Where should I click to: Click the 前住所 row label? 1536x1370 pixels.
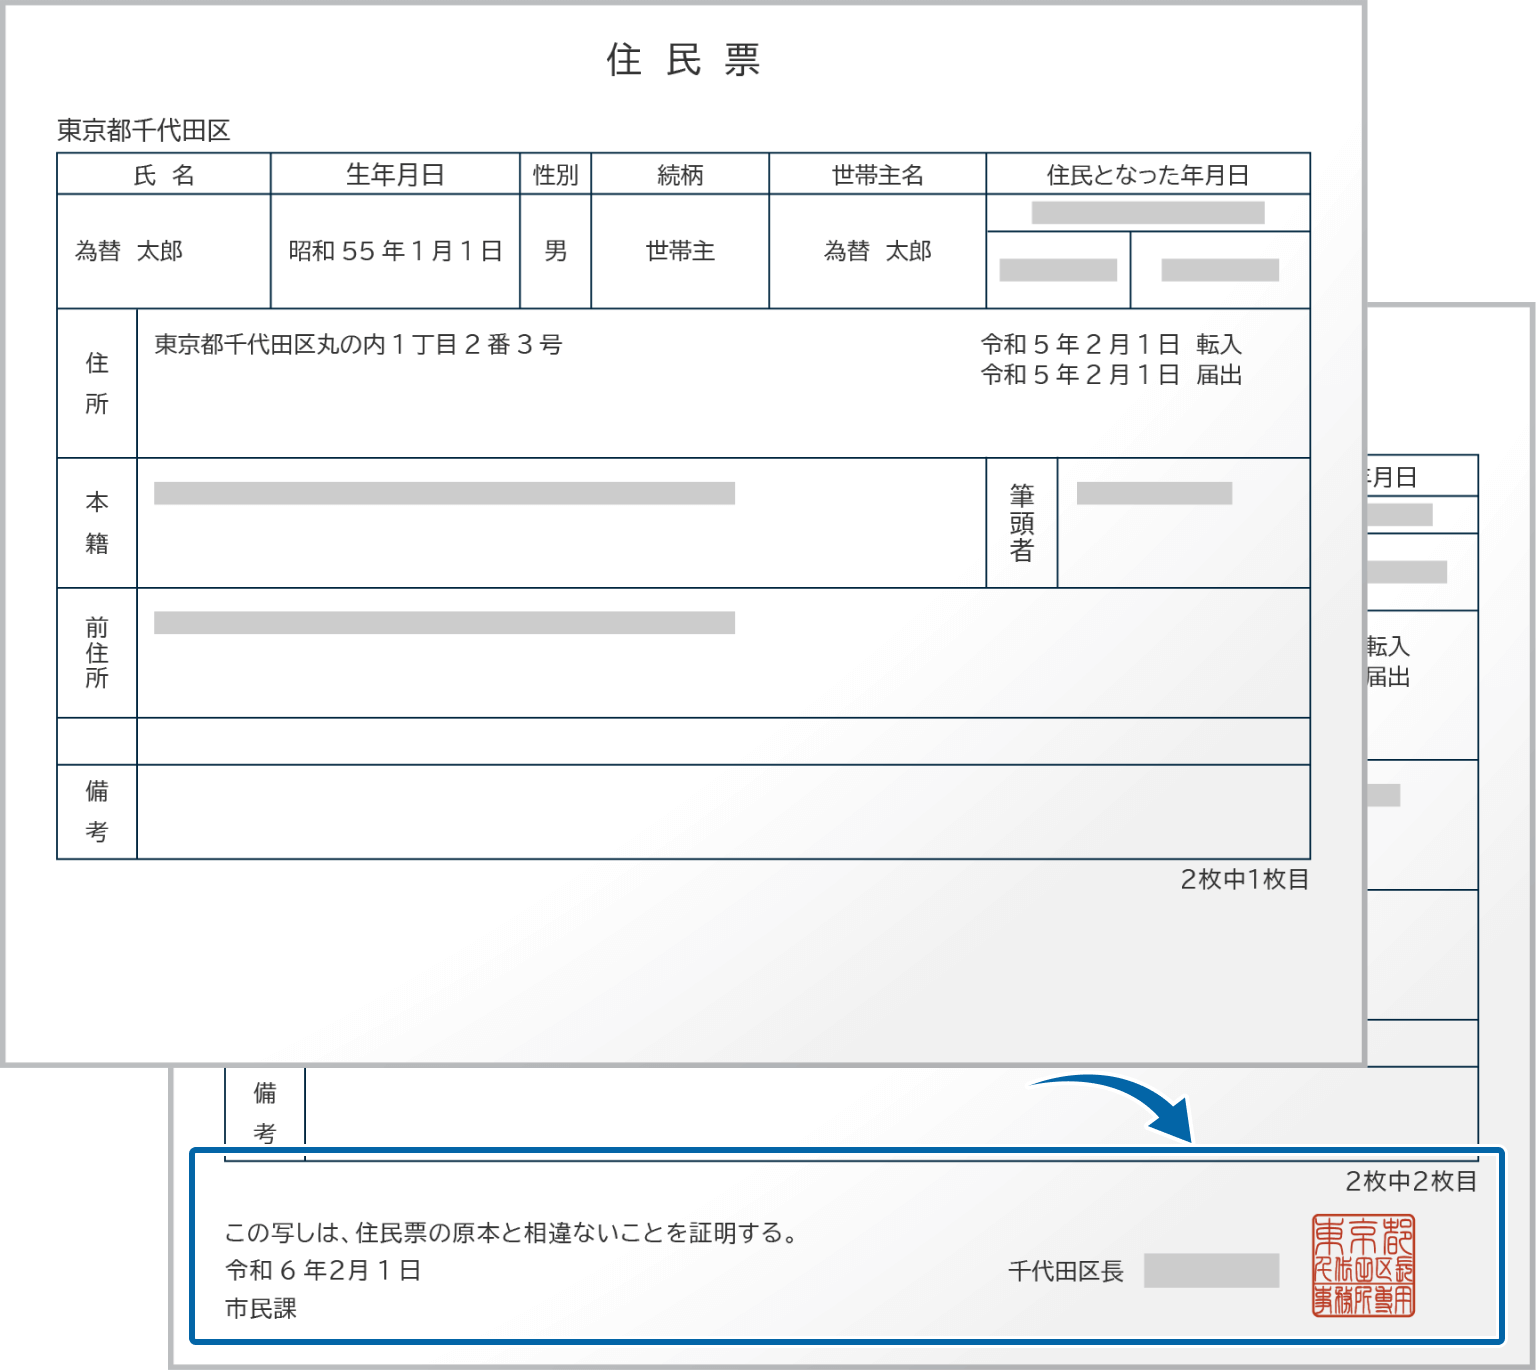[97, 653]
